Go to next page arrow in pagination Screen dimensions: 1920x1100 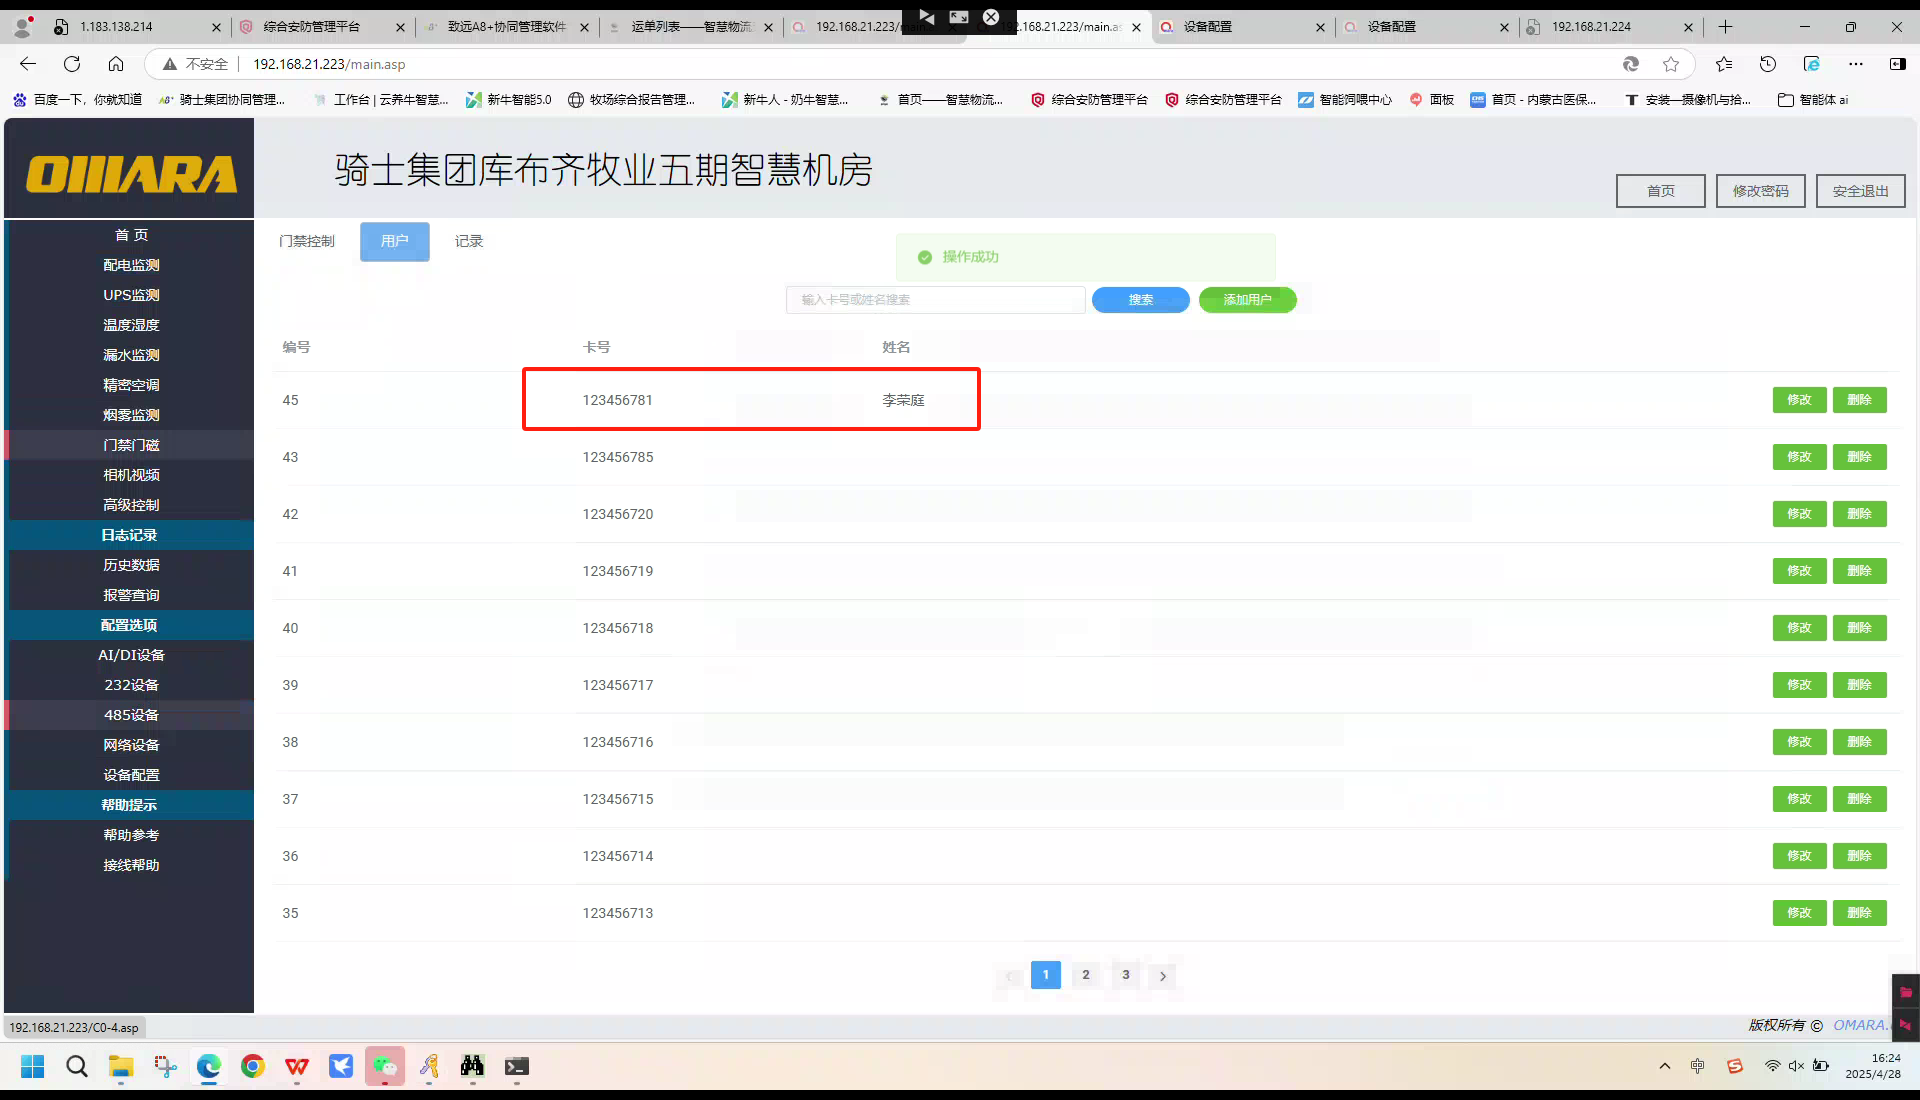click(x=1163, y=976)
